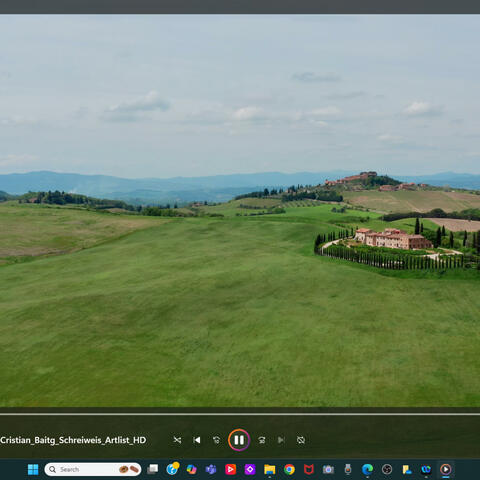Seek using the video progress bar
This screenshot has width=480, height=480.
pos(240,414)
